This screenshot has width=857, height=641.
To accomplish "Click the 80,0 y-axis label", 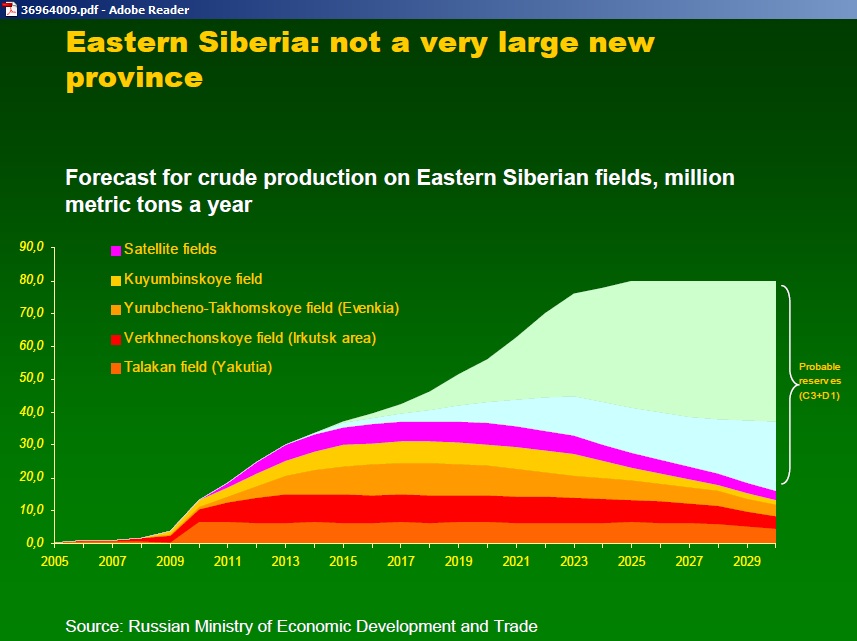I will tap(32, 280).
